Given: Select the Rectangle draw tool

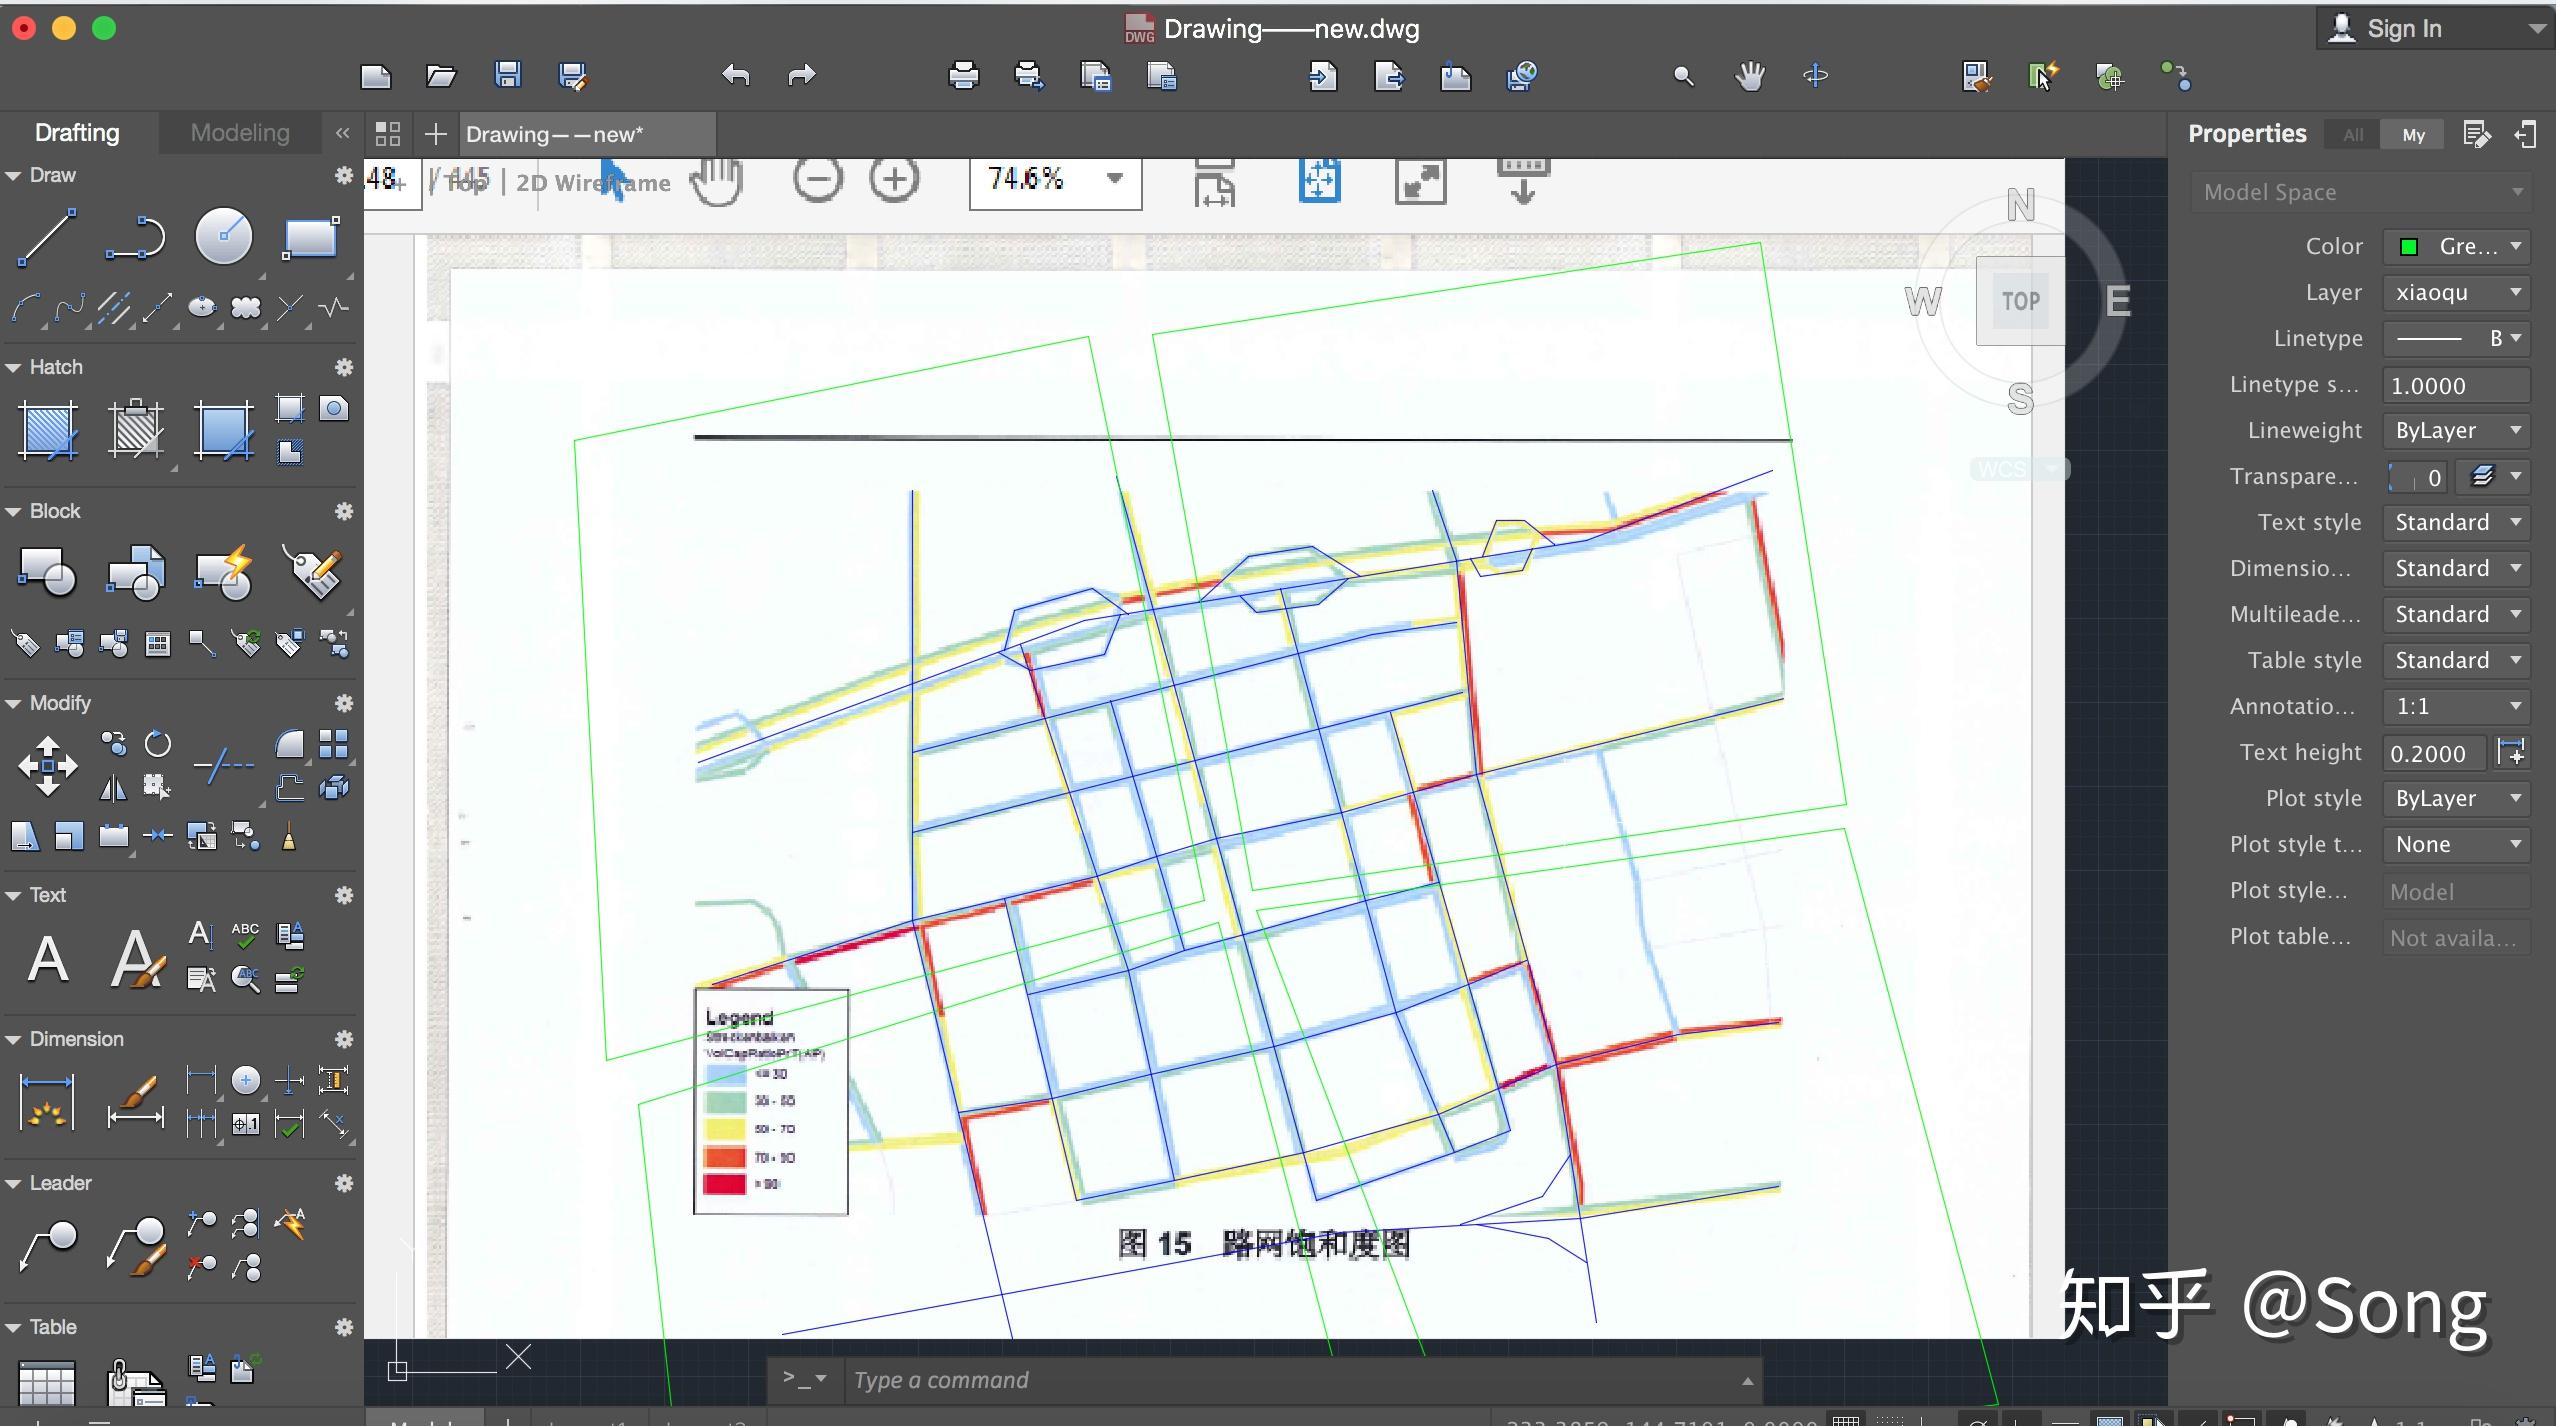Looking at the screenshot, I should 310,237.
